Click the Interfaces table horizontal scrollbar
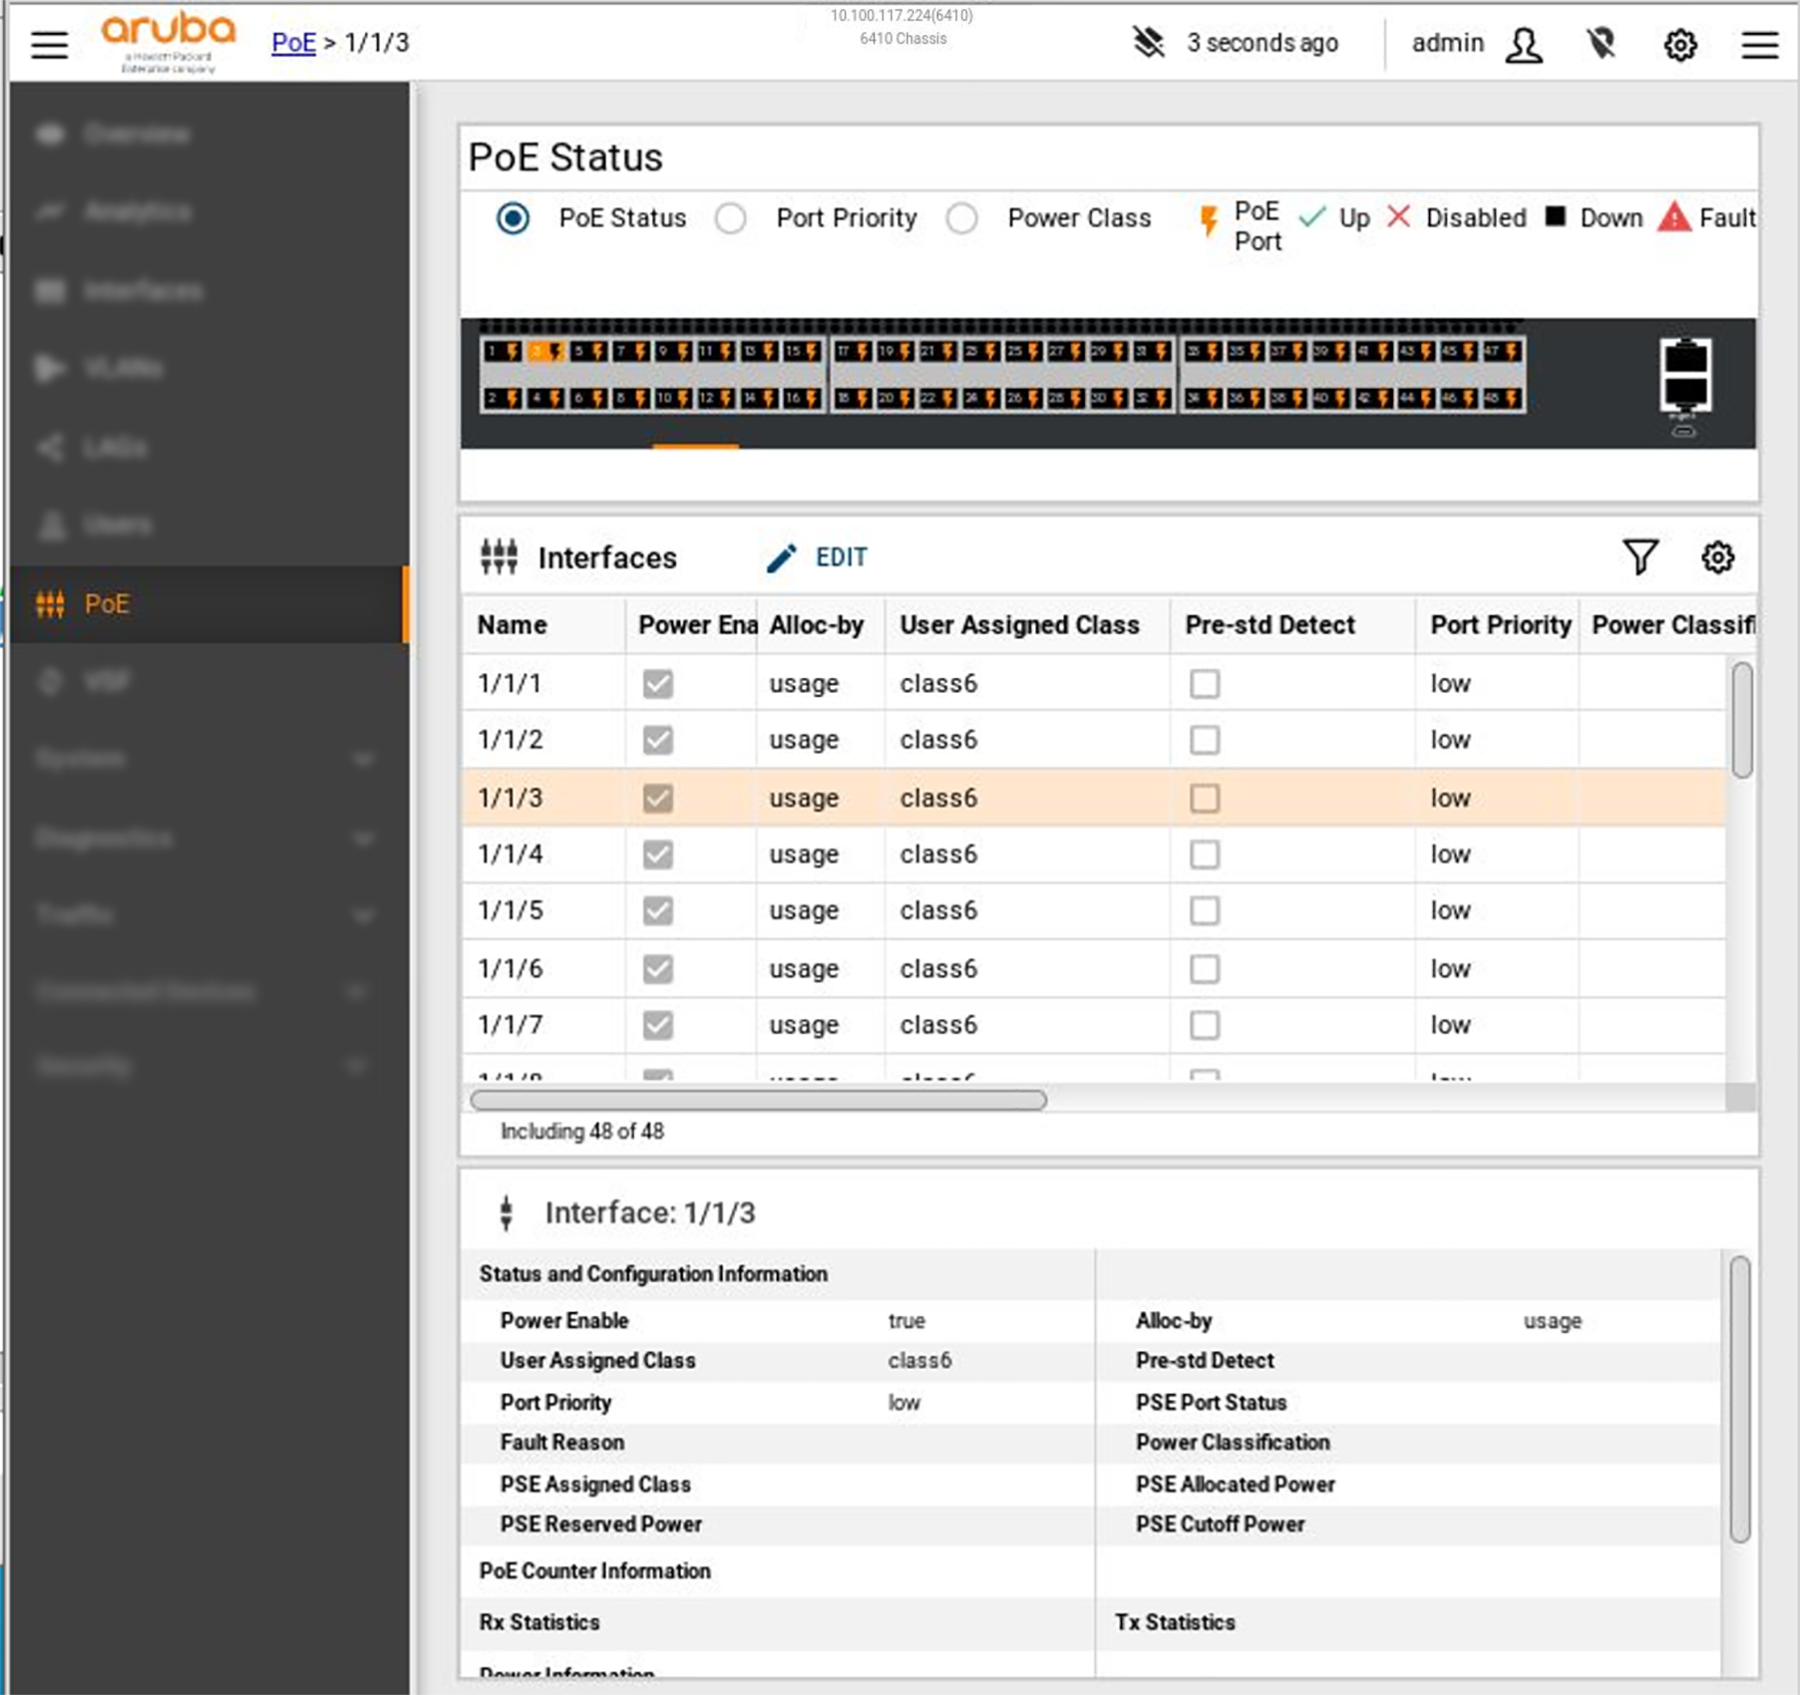The width and height of the screenshot is (1800, 1695). coord(758,1100)
